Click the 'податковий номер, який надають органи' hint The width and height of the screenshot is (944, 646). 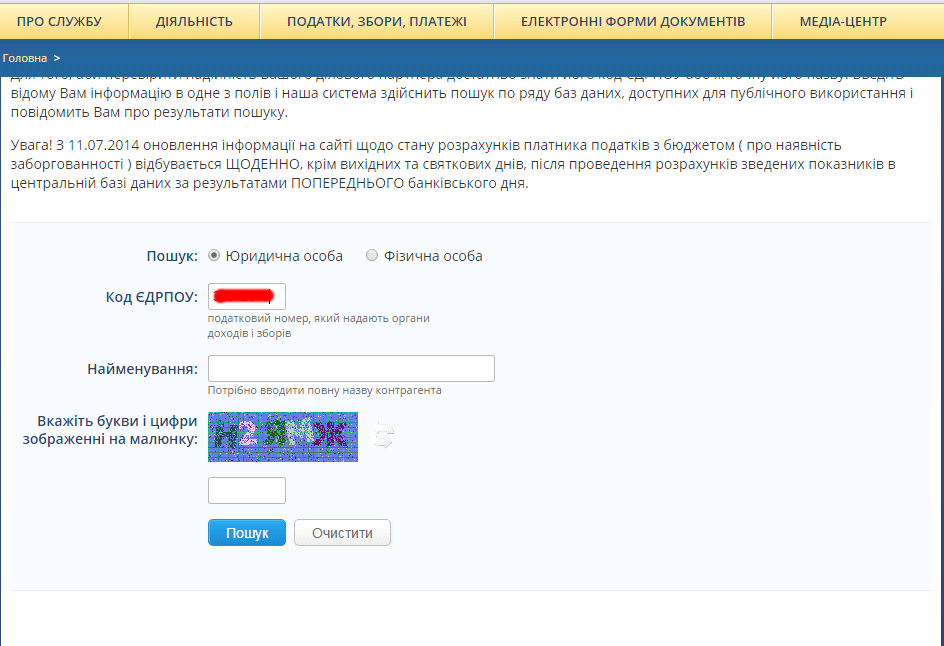[318, 318]
